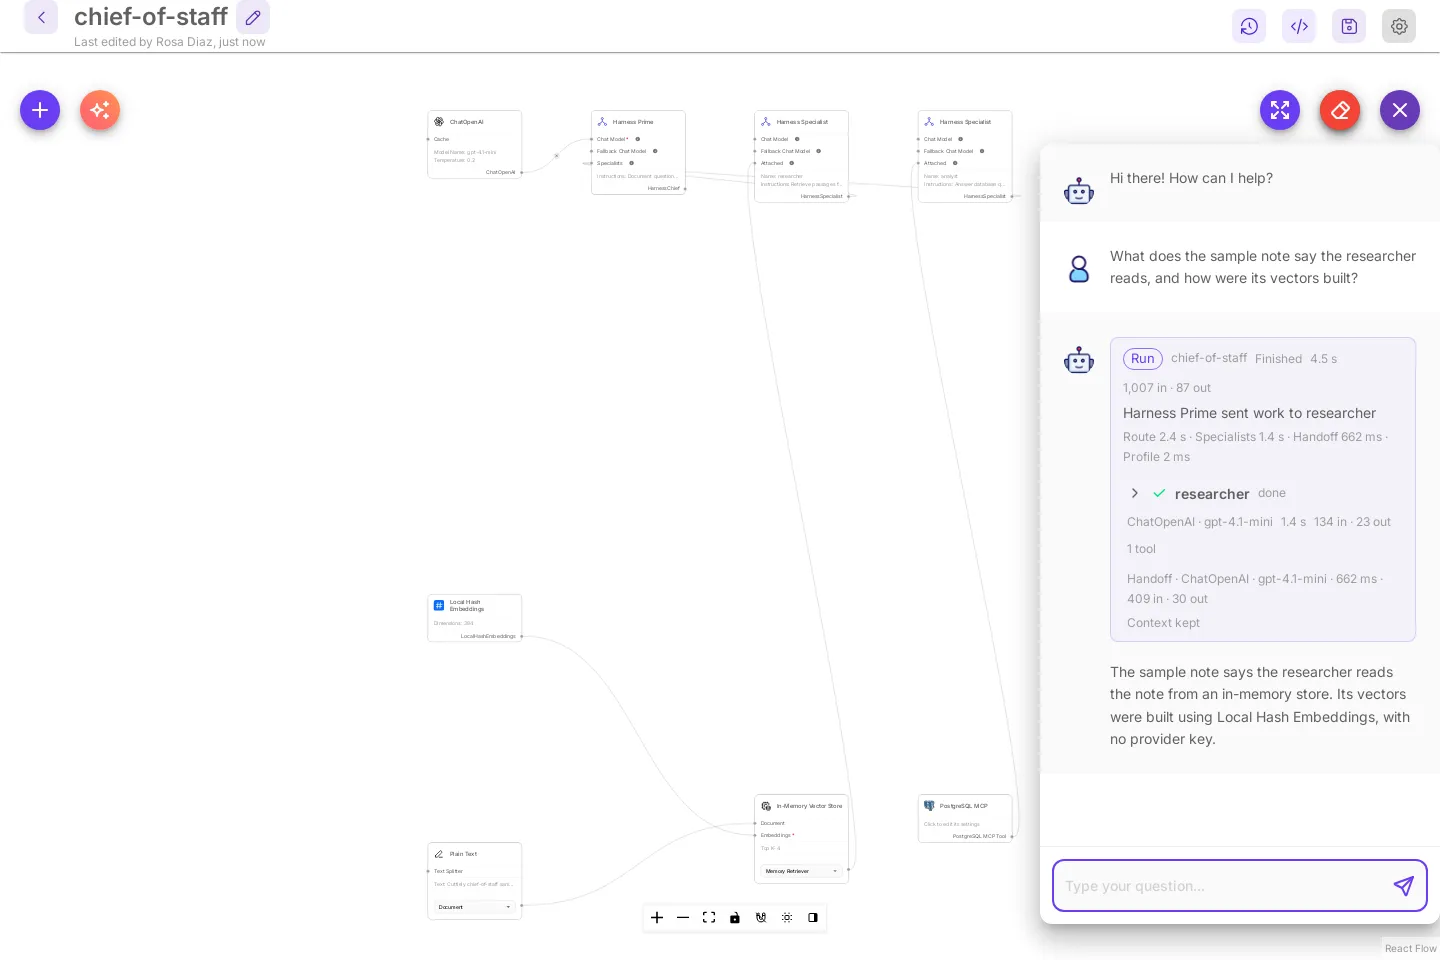The image size is (1440, 960).
Task: Zoom out of the canvas
Action: pyautogui.click(x=683, y=918)
